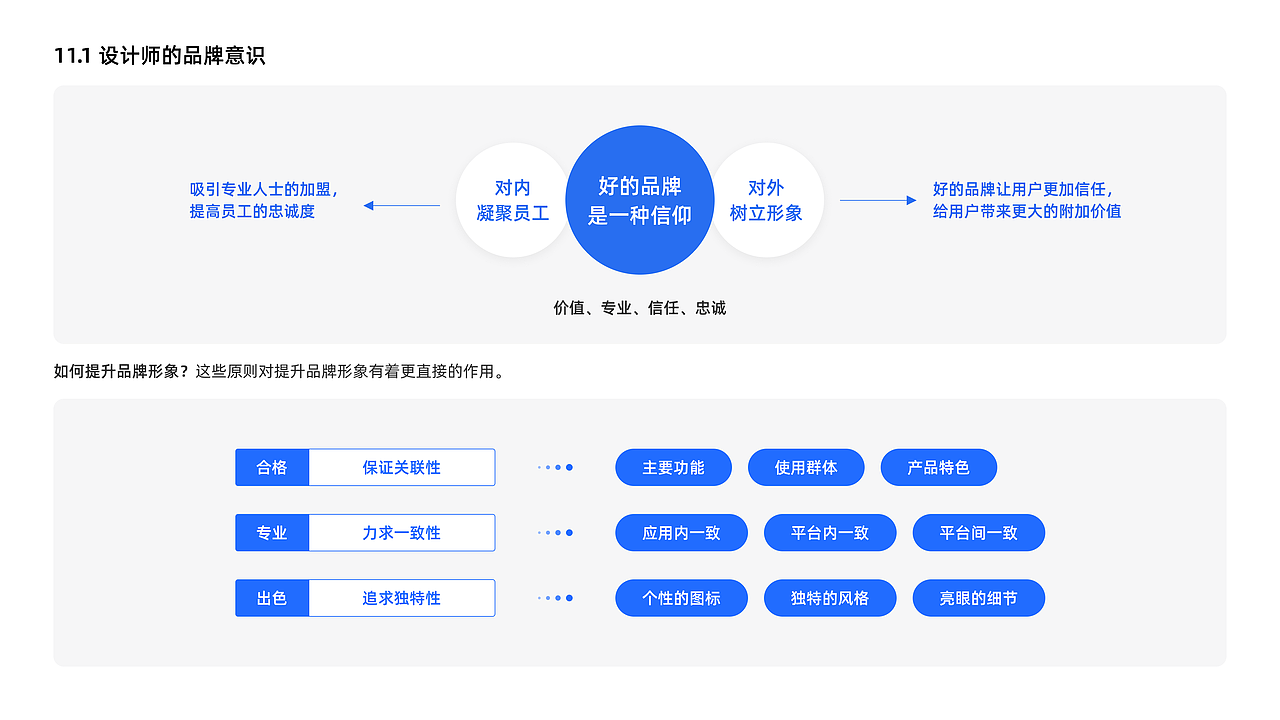Toggle the '出色' label block
This screenshot has width=1280, height=720.
[272, 597]
